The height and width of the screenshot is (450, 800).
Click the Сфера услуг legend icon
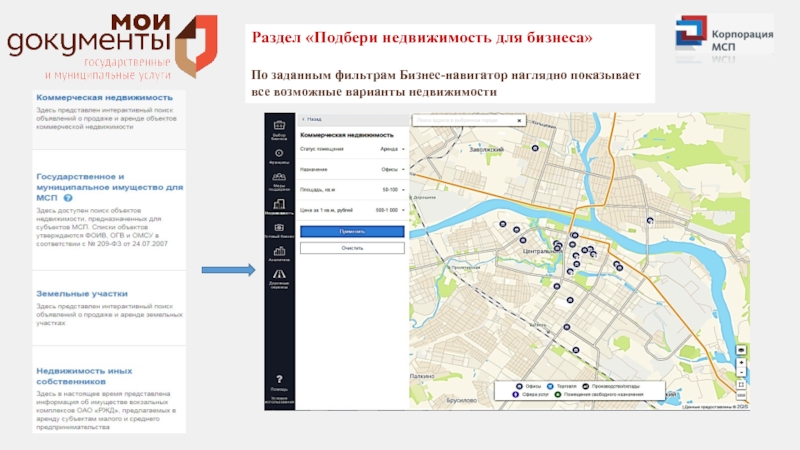515,394
